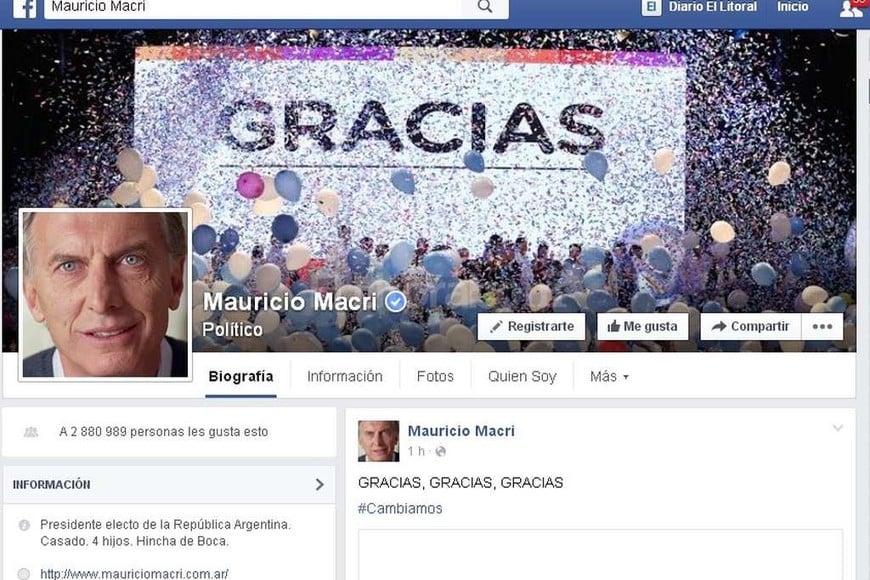This screenshot has height=580, width=870.
Task: Click the Facebook logo icon
Action: coord(24,8)
